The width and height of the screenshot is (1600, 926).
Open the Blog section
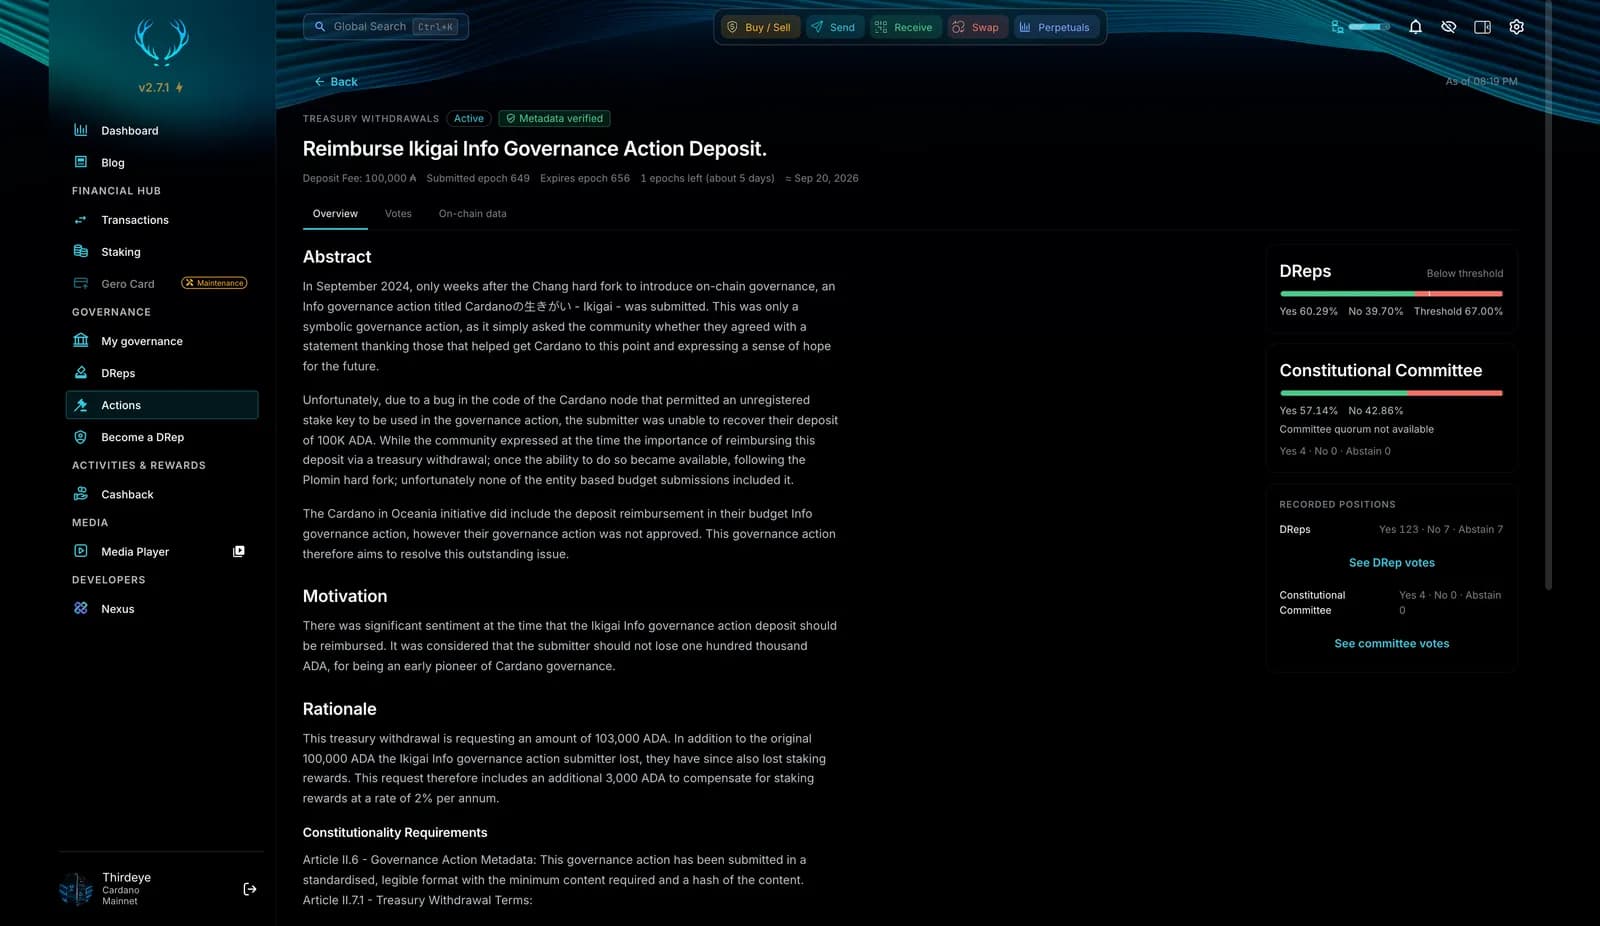[161, 162]
